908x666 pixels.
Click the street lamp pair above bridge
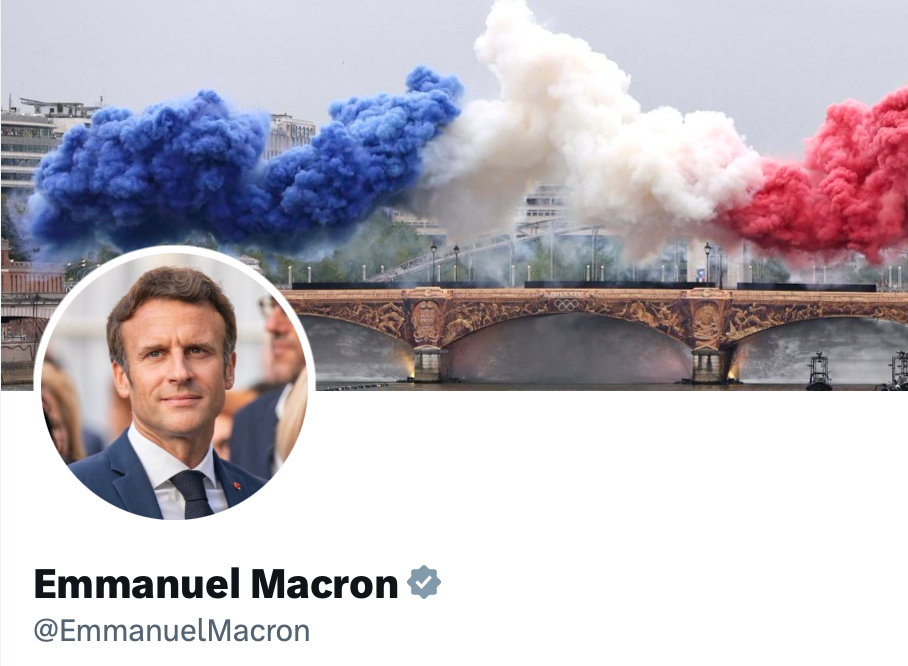444,264
